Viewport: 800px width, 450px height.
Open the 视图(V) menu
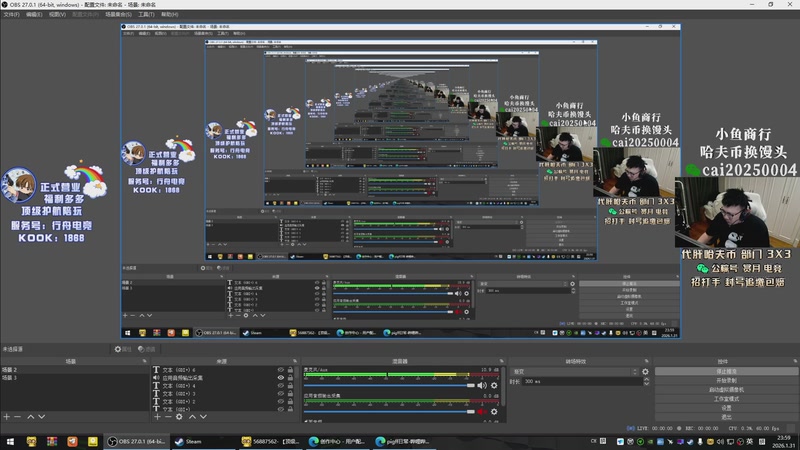(57, 14)
